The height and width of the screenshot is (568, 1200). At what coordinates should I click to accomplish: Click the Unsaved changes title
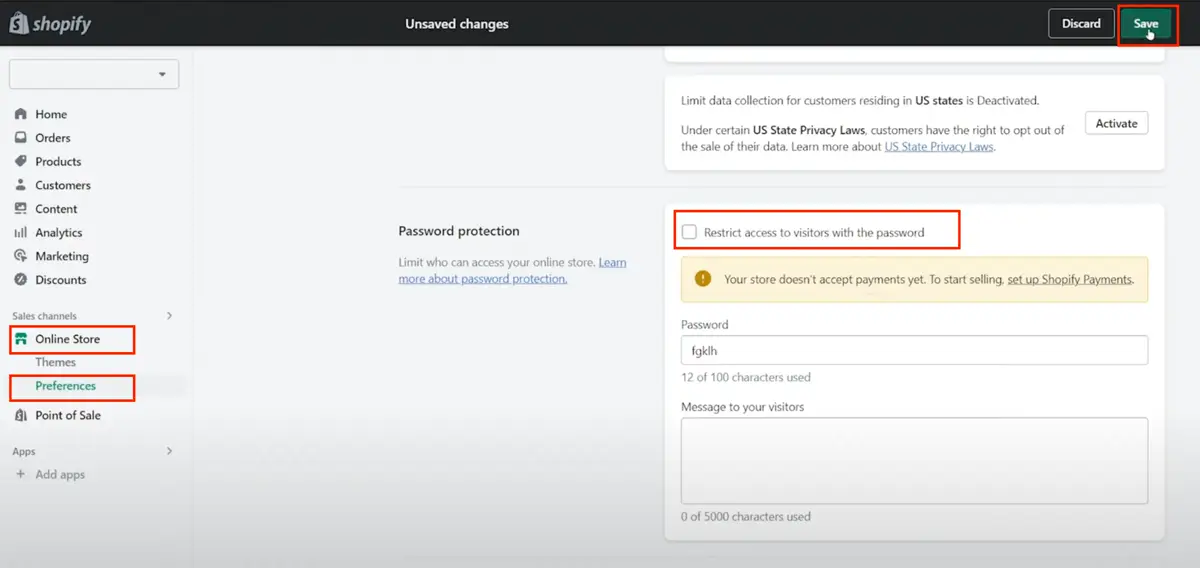pos(457,24)
